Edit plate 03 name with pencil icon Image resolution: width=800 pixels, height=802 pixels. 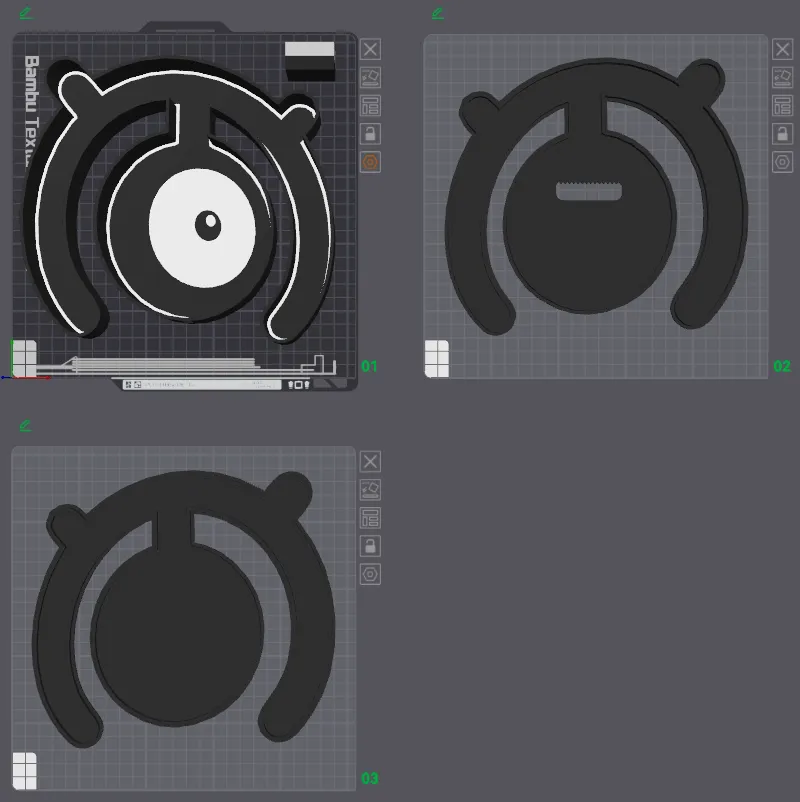(x=25, y=425)
